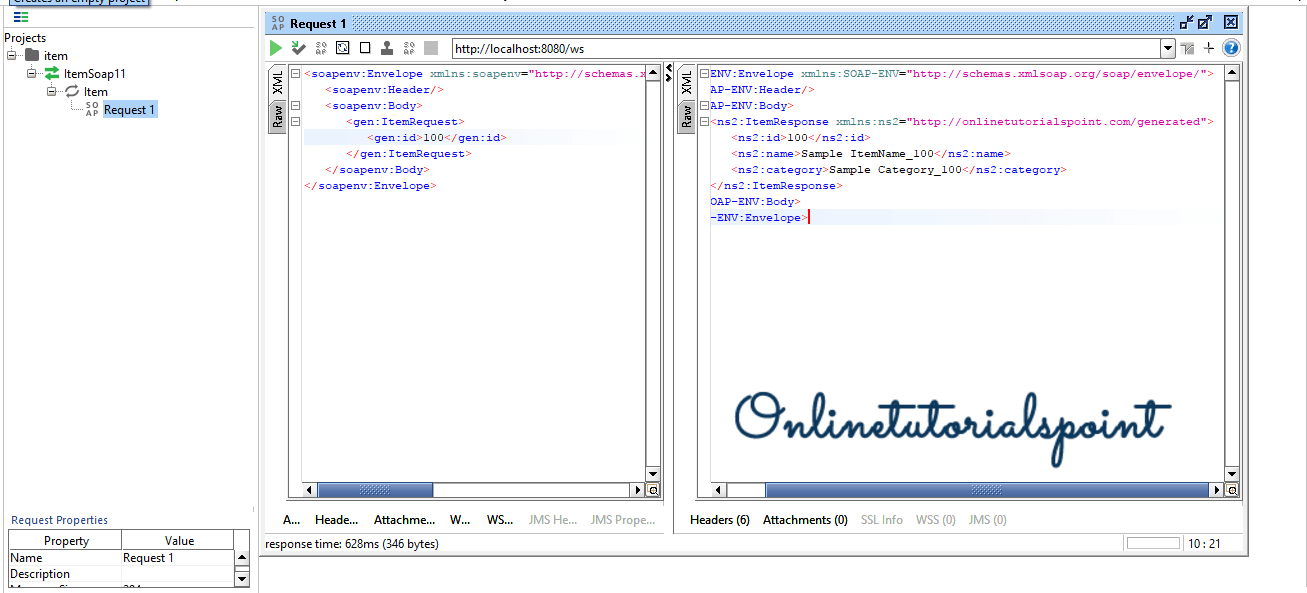Open the response Attachments (0) tab
Viewport: 1307px width, 593px height.
805,520
